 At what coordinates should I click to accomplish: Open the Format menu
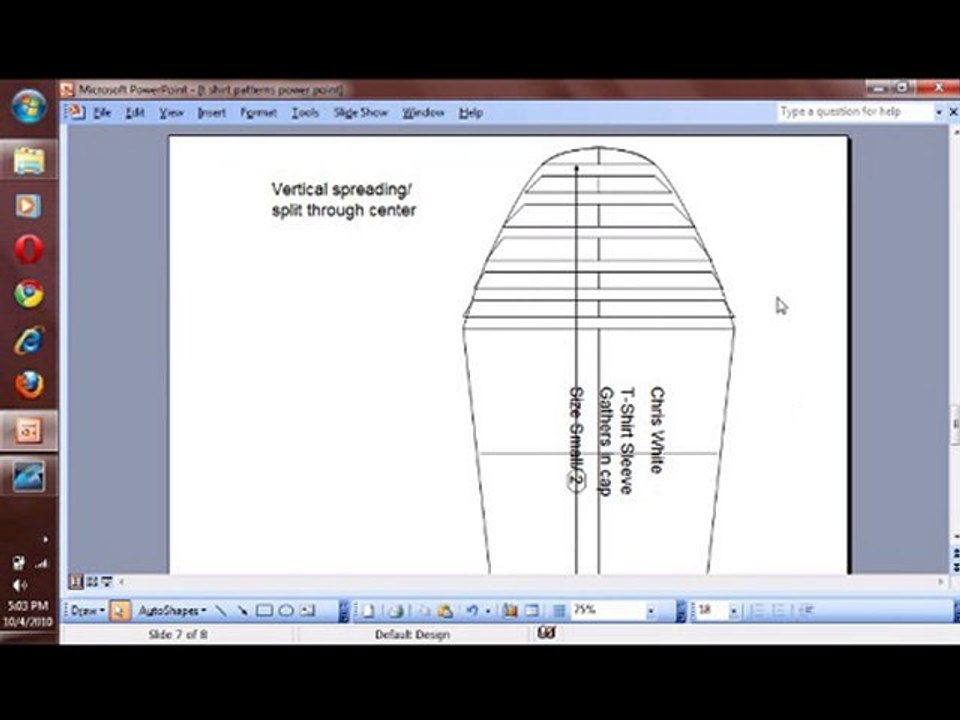pos(258,113)
